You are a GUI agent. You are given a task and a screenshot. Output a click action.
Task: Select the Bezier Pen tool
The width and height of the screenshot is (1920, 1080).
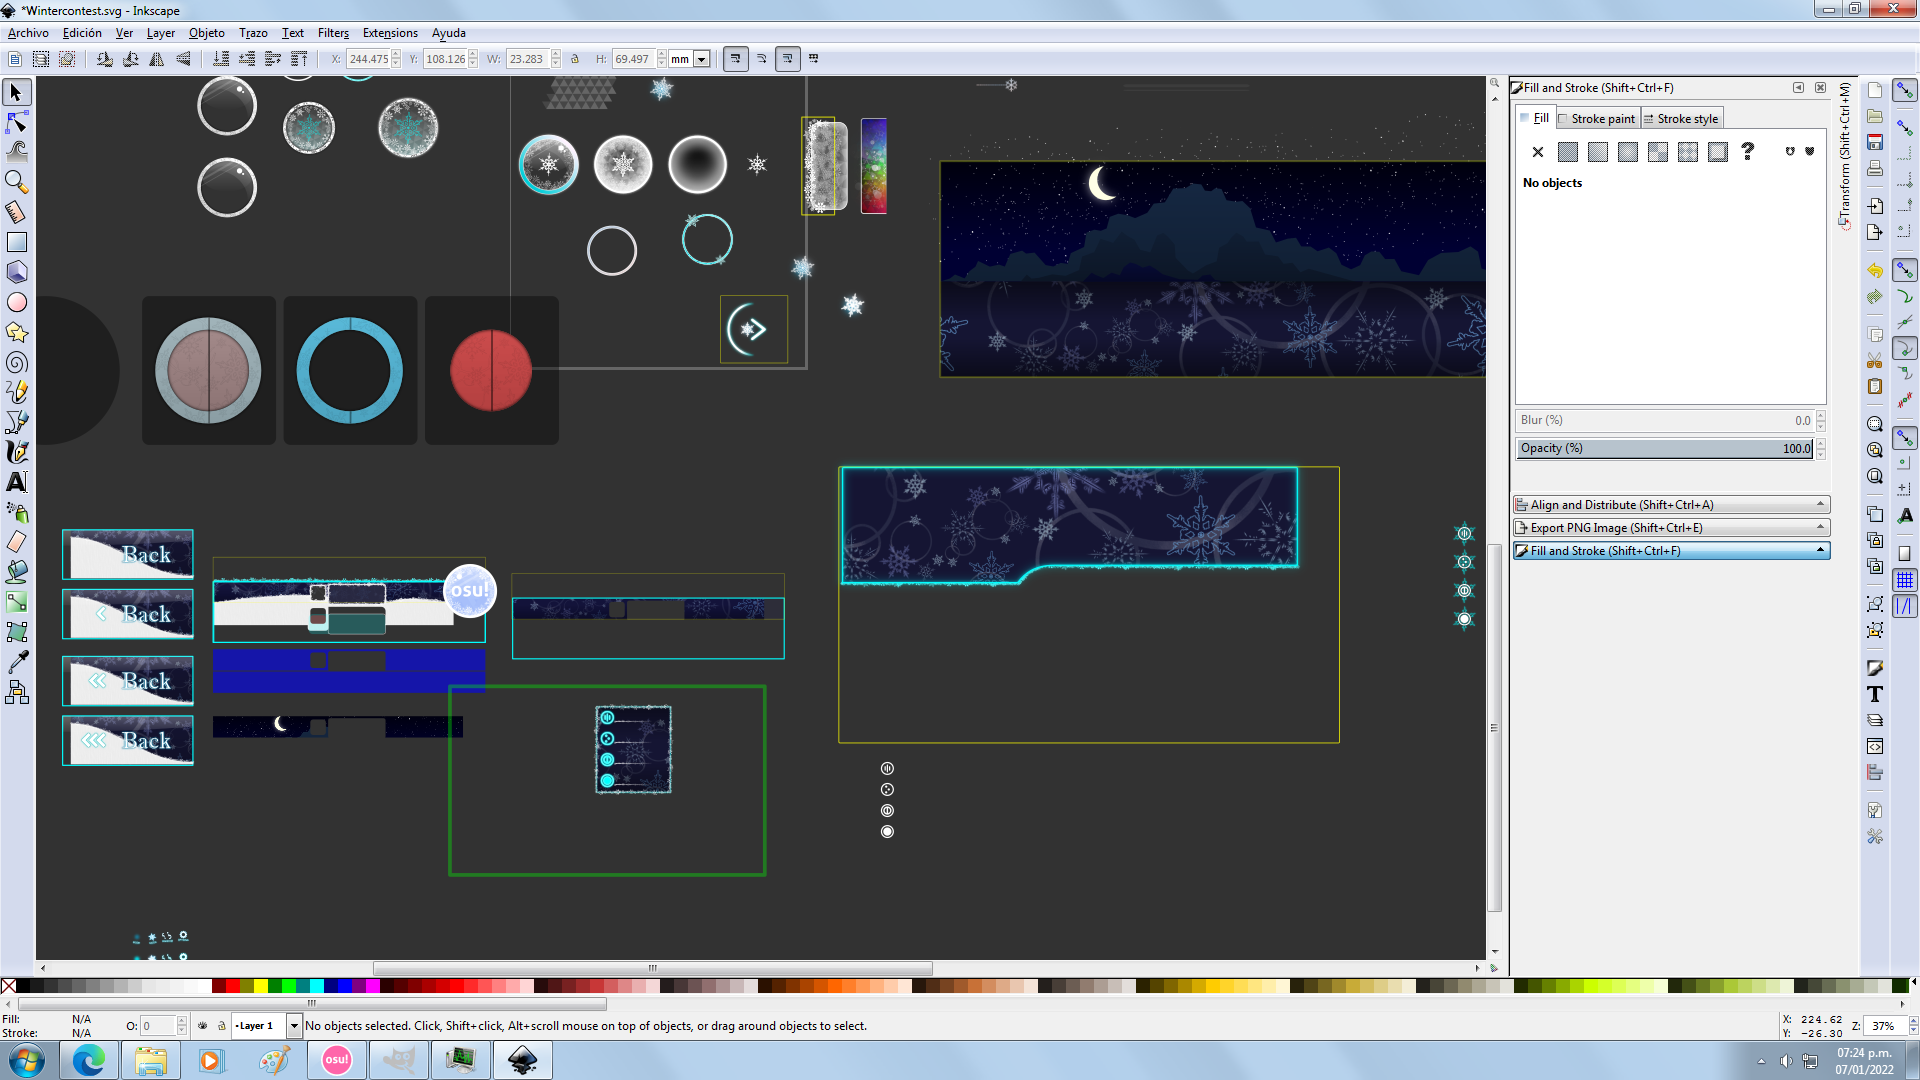click(x=16, y=422)
